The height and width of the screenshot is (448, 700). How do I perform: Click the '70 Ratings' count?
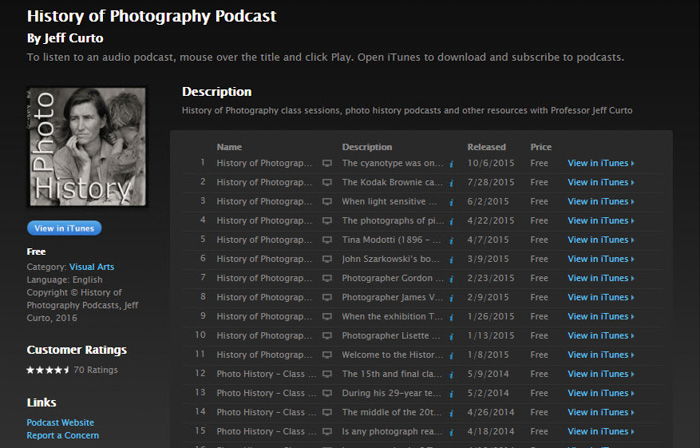point(96,370)
